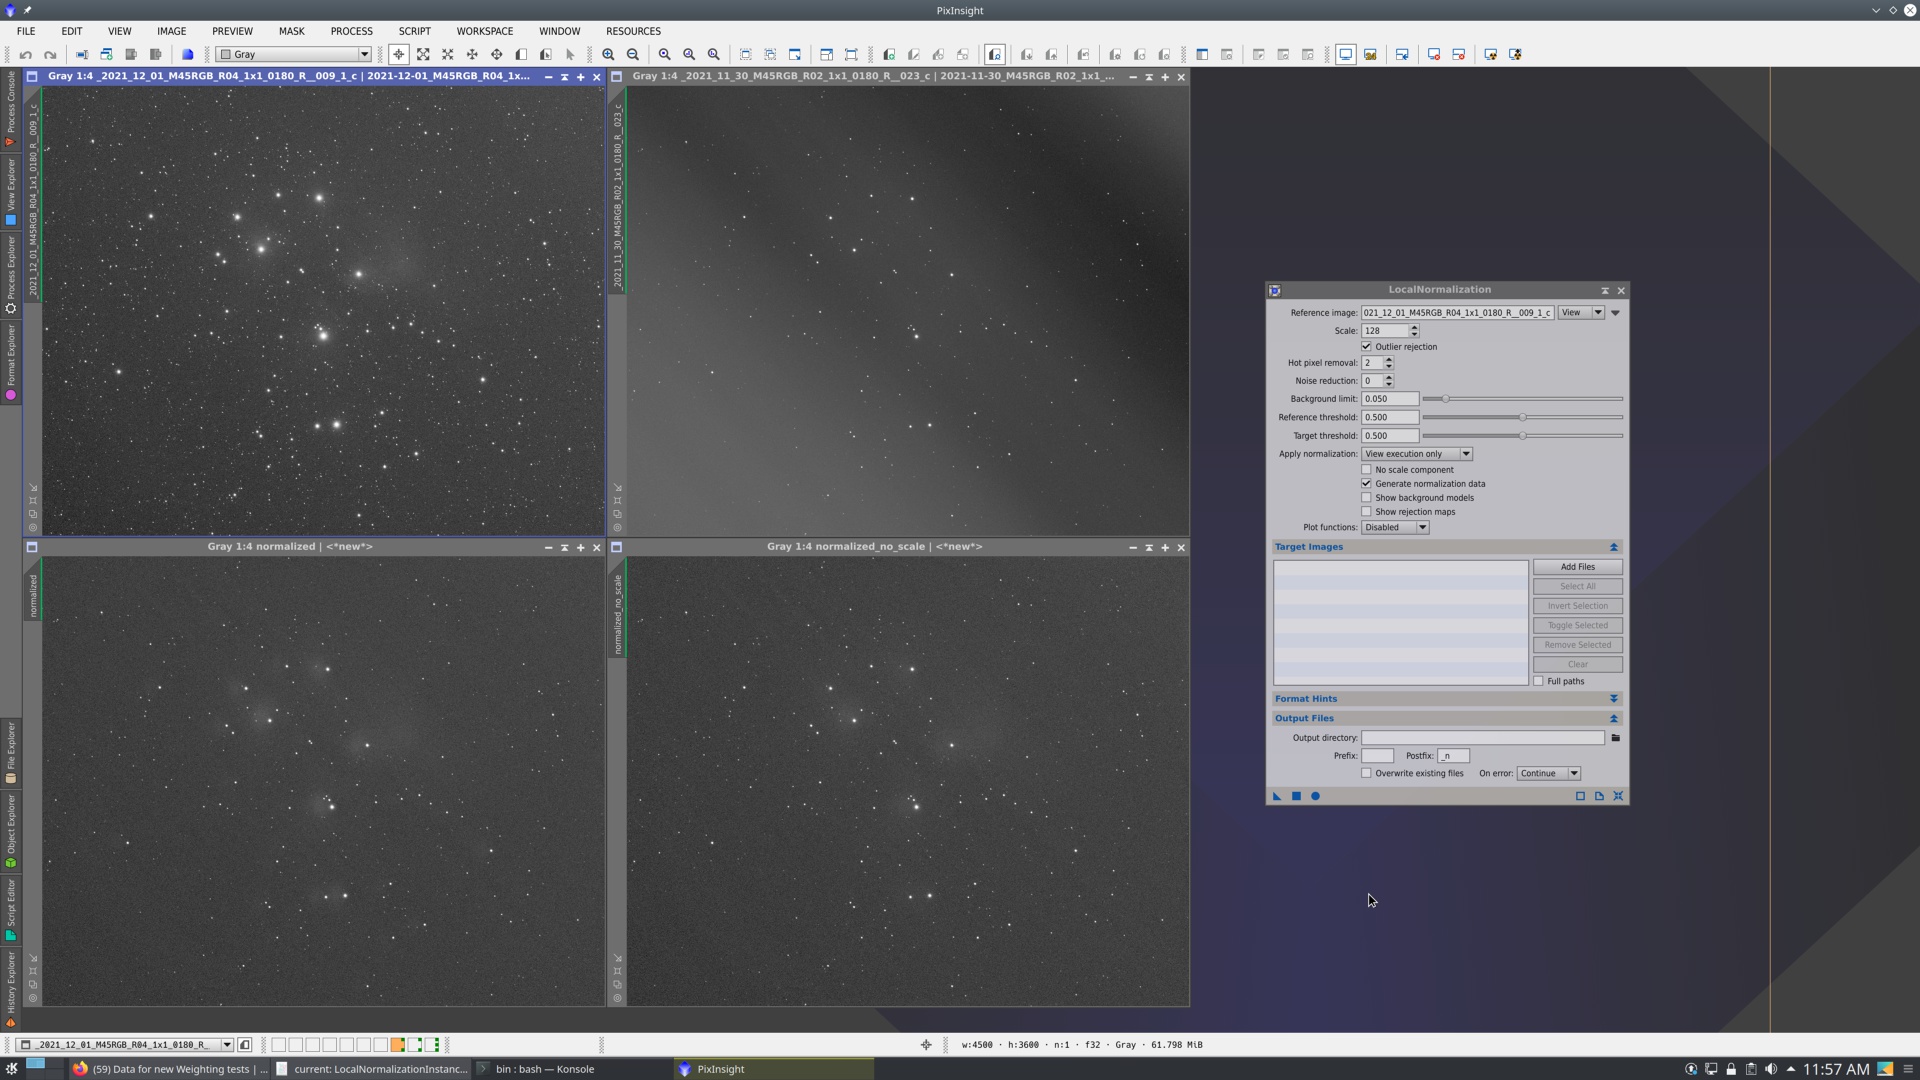Switch to Firefox in the taskbar
Image resolution: width=1920 pixels, height=1080 pixels.
(171, 1069)
